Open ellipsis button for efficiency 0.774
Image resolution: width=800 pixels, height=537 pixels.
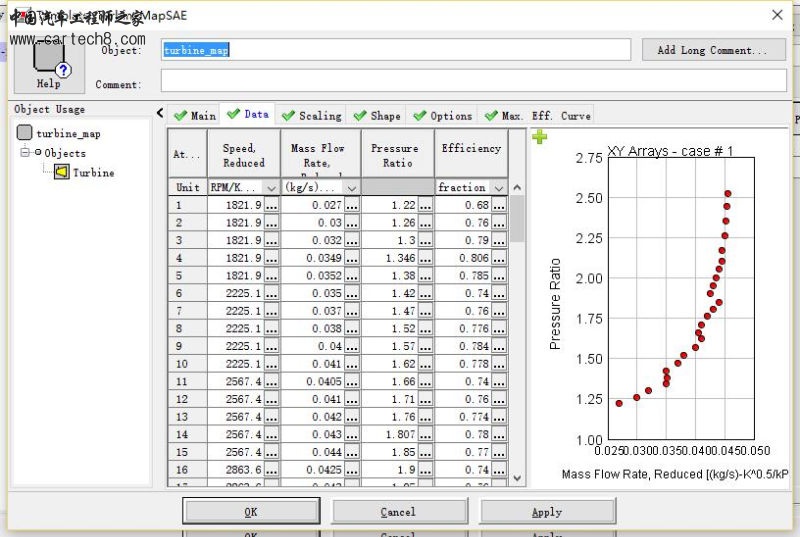[499, 417]
